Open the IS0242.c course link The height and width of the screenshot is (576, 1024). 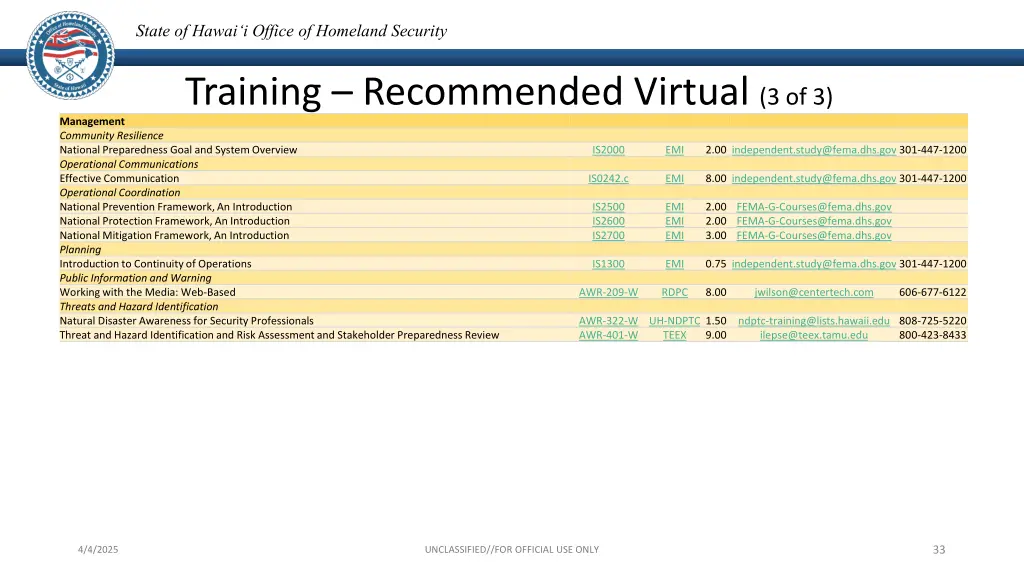[608, 179]
